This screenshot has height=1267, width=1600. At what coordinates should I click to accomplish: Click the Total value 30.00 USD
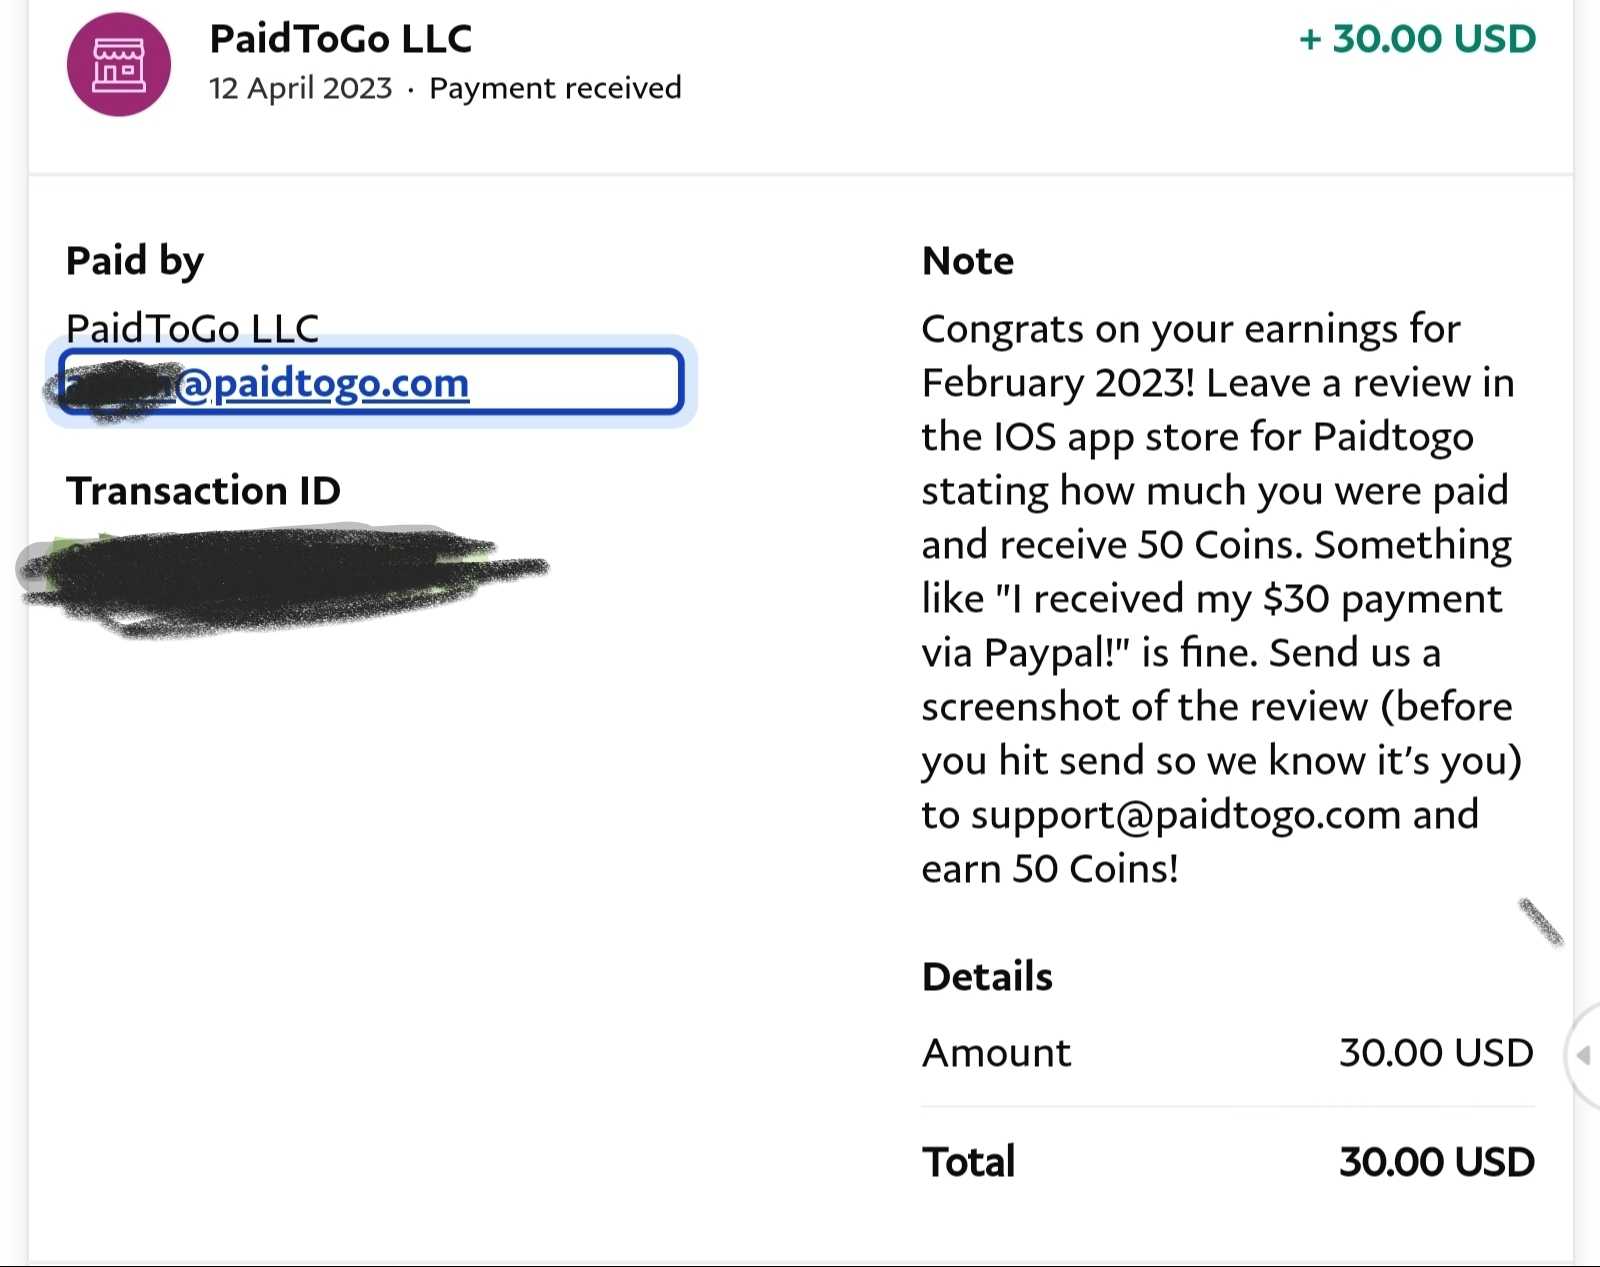click(1436, 1162)
